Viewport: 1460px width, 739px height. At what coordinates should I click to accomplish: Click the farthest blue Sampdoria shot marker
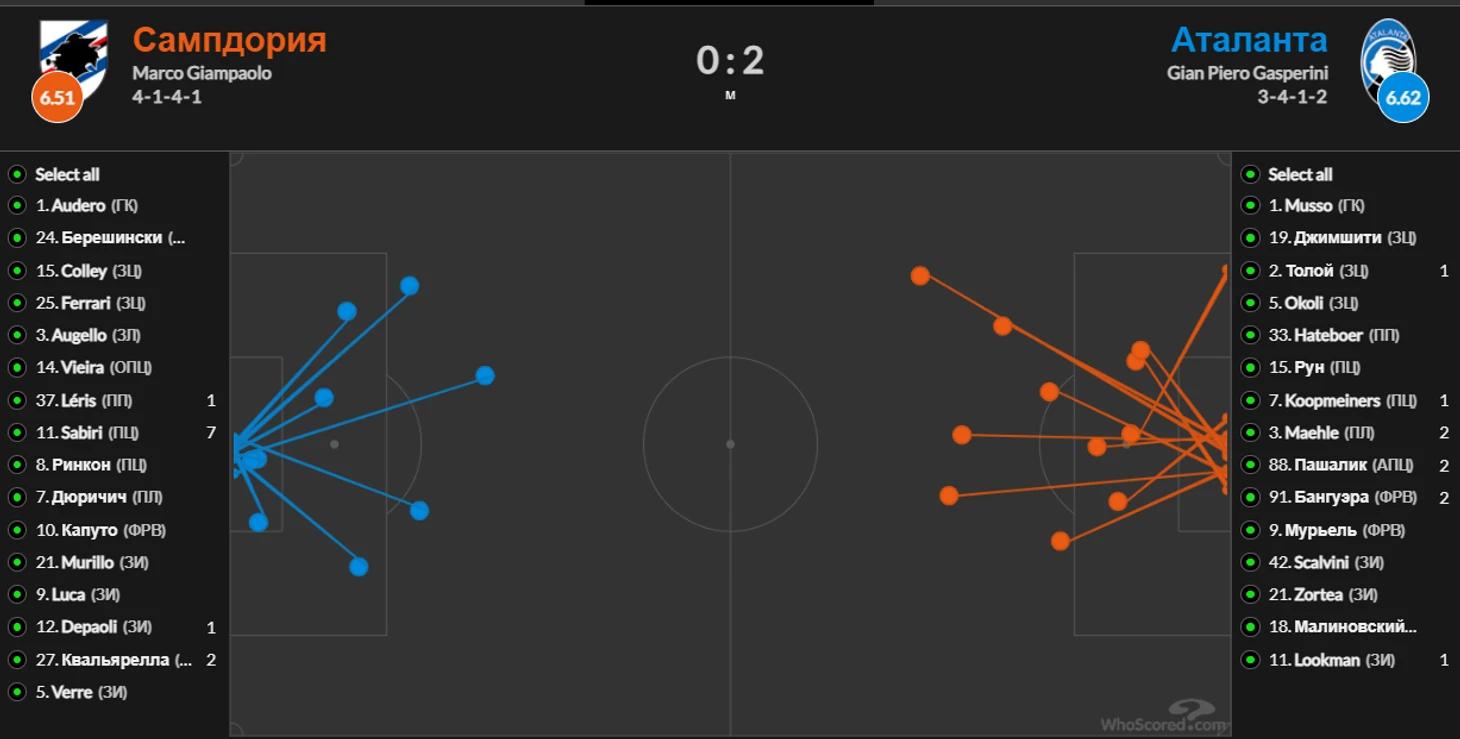tap(485, 376)
